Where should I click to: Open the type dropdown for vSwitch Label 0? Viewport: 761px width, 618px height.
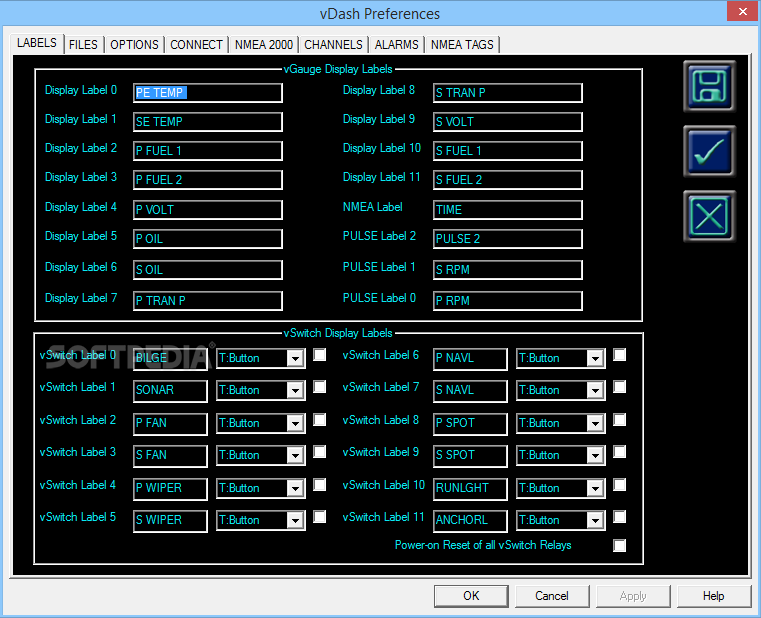tap(261, 359)
